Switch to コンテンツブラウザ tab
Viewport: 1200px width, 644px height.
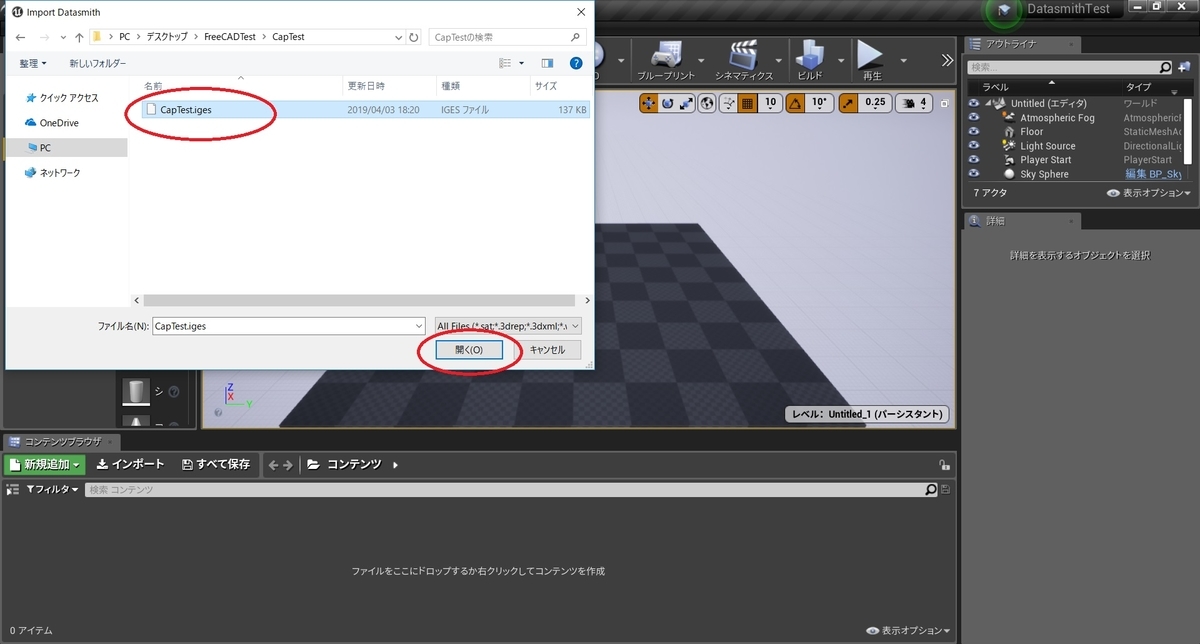click(62, 442)
